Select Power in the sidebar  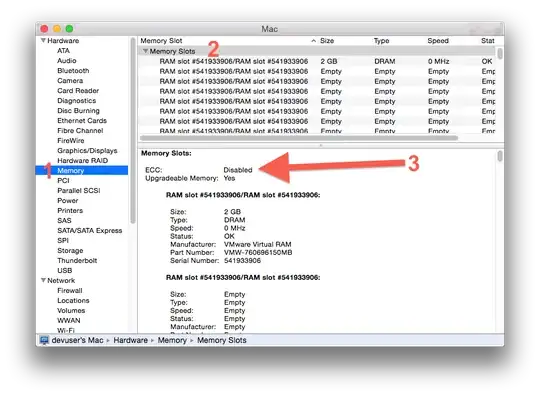coord(68,200)
